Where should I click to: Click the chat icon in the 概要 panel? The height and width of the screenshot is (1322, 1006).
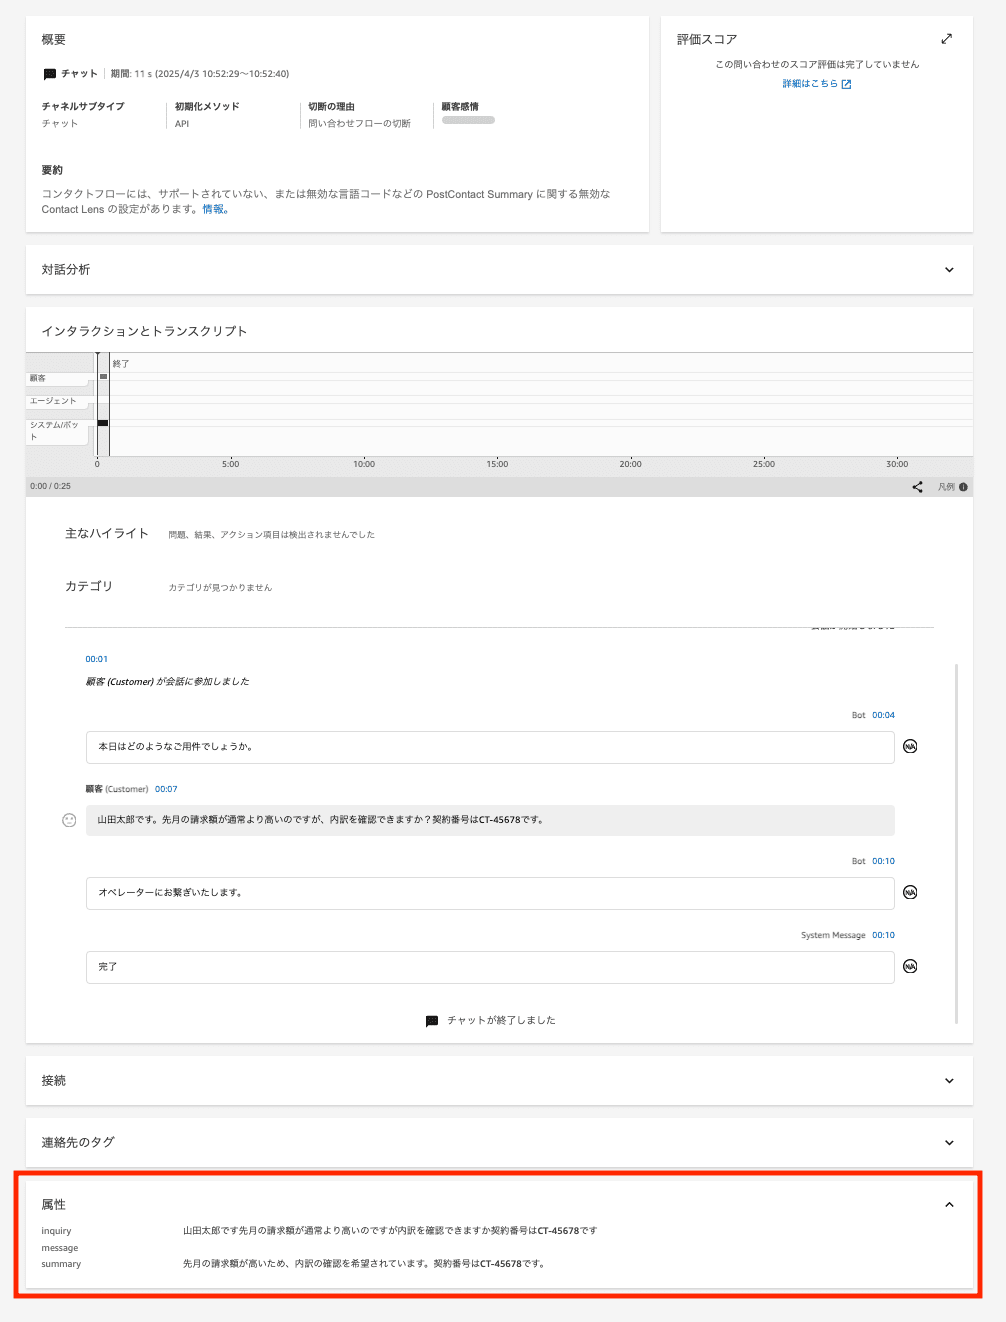tap(50, 74)
